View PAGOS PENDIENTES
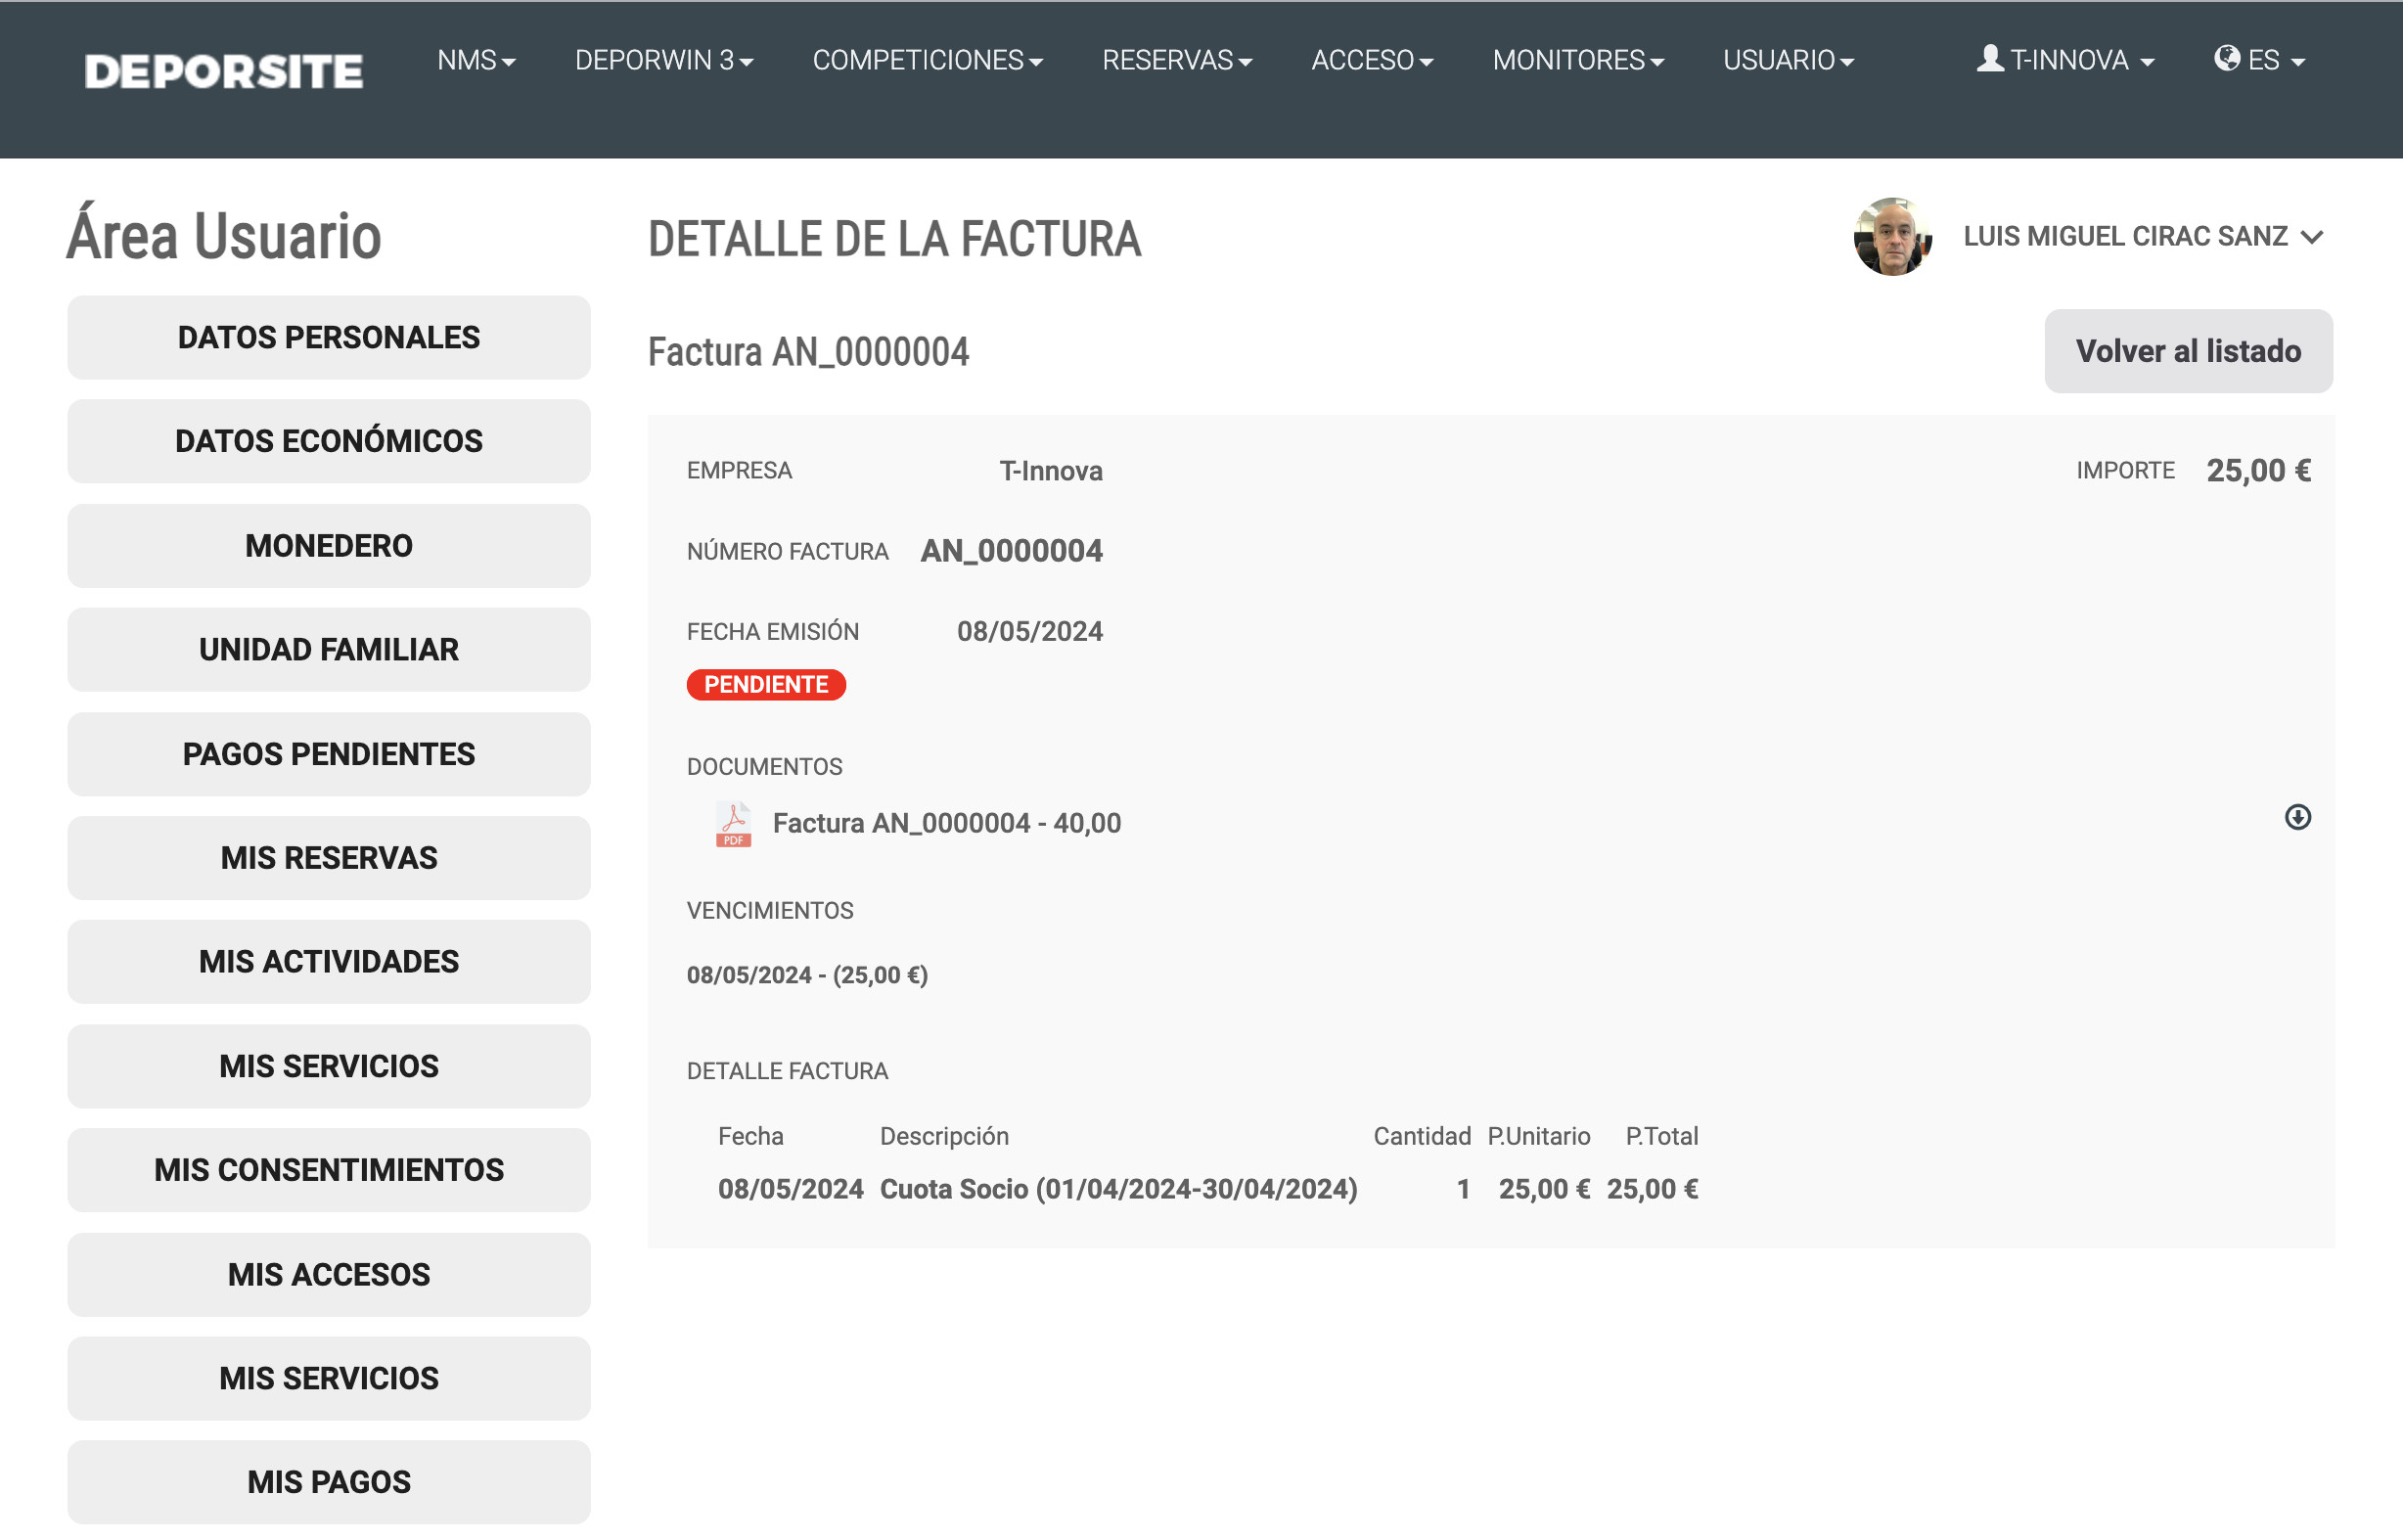This screenshot has width=2403, height=1540. pyautogui.click(x=329, y=754)
